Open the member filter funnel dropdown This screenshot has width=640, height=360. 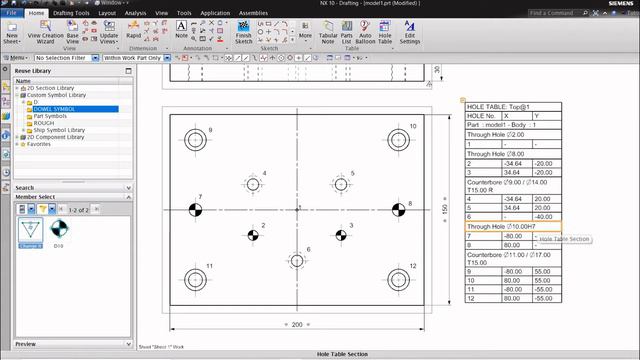(52, 209)
